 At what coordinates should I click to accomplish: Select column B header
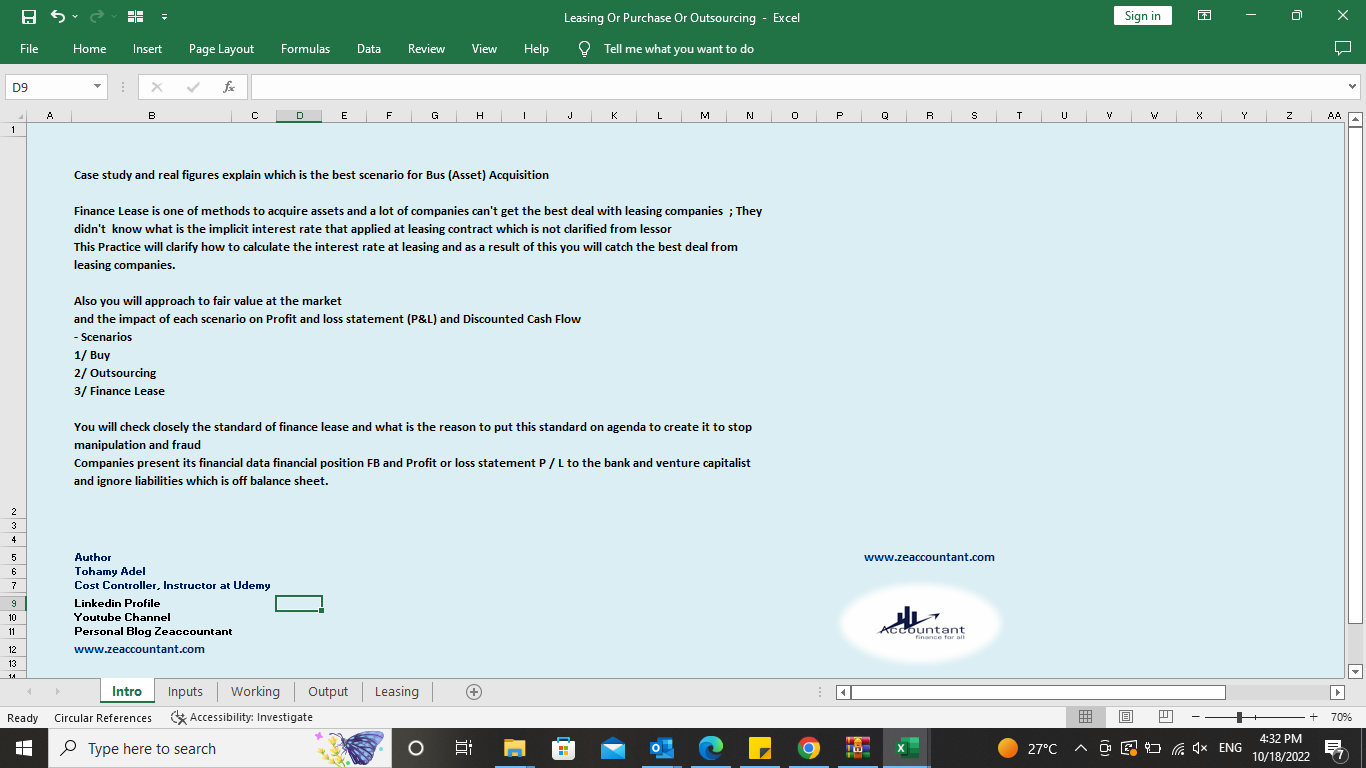point(151,116)
